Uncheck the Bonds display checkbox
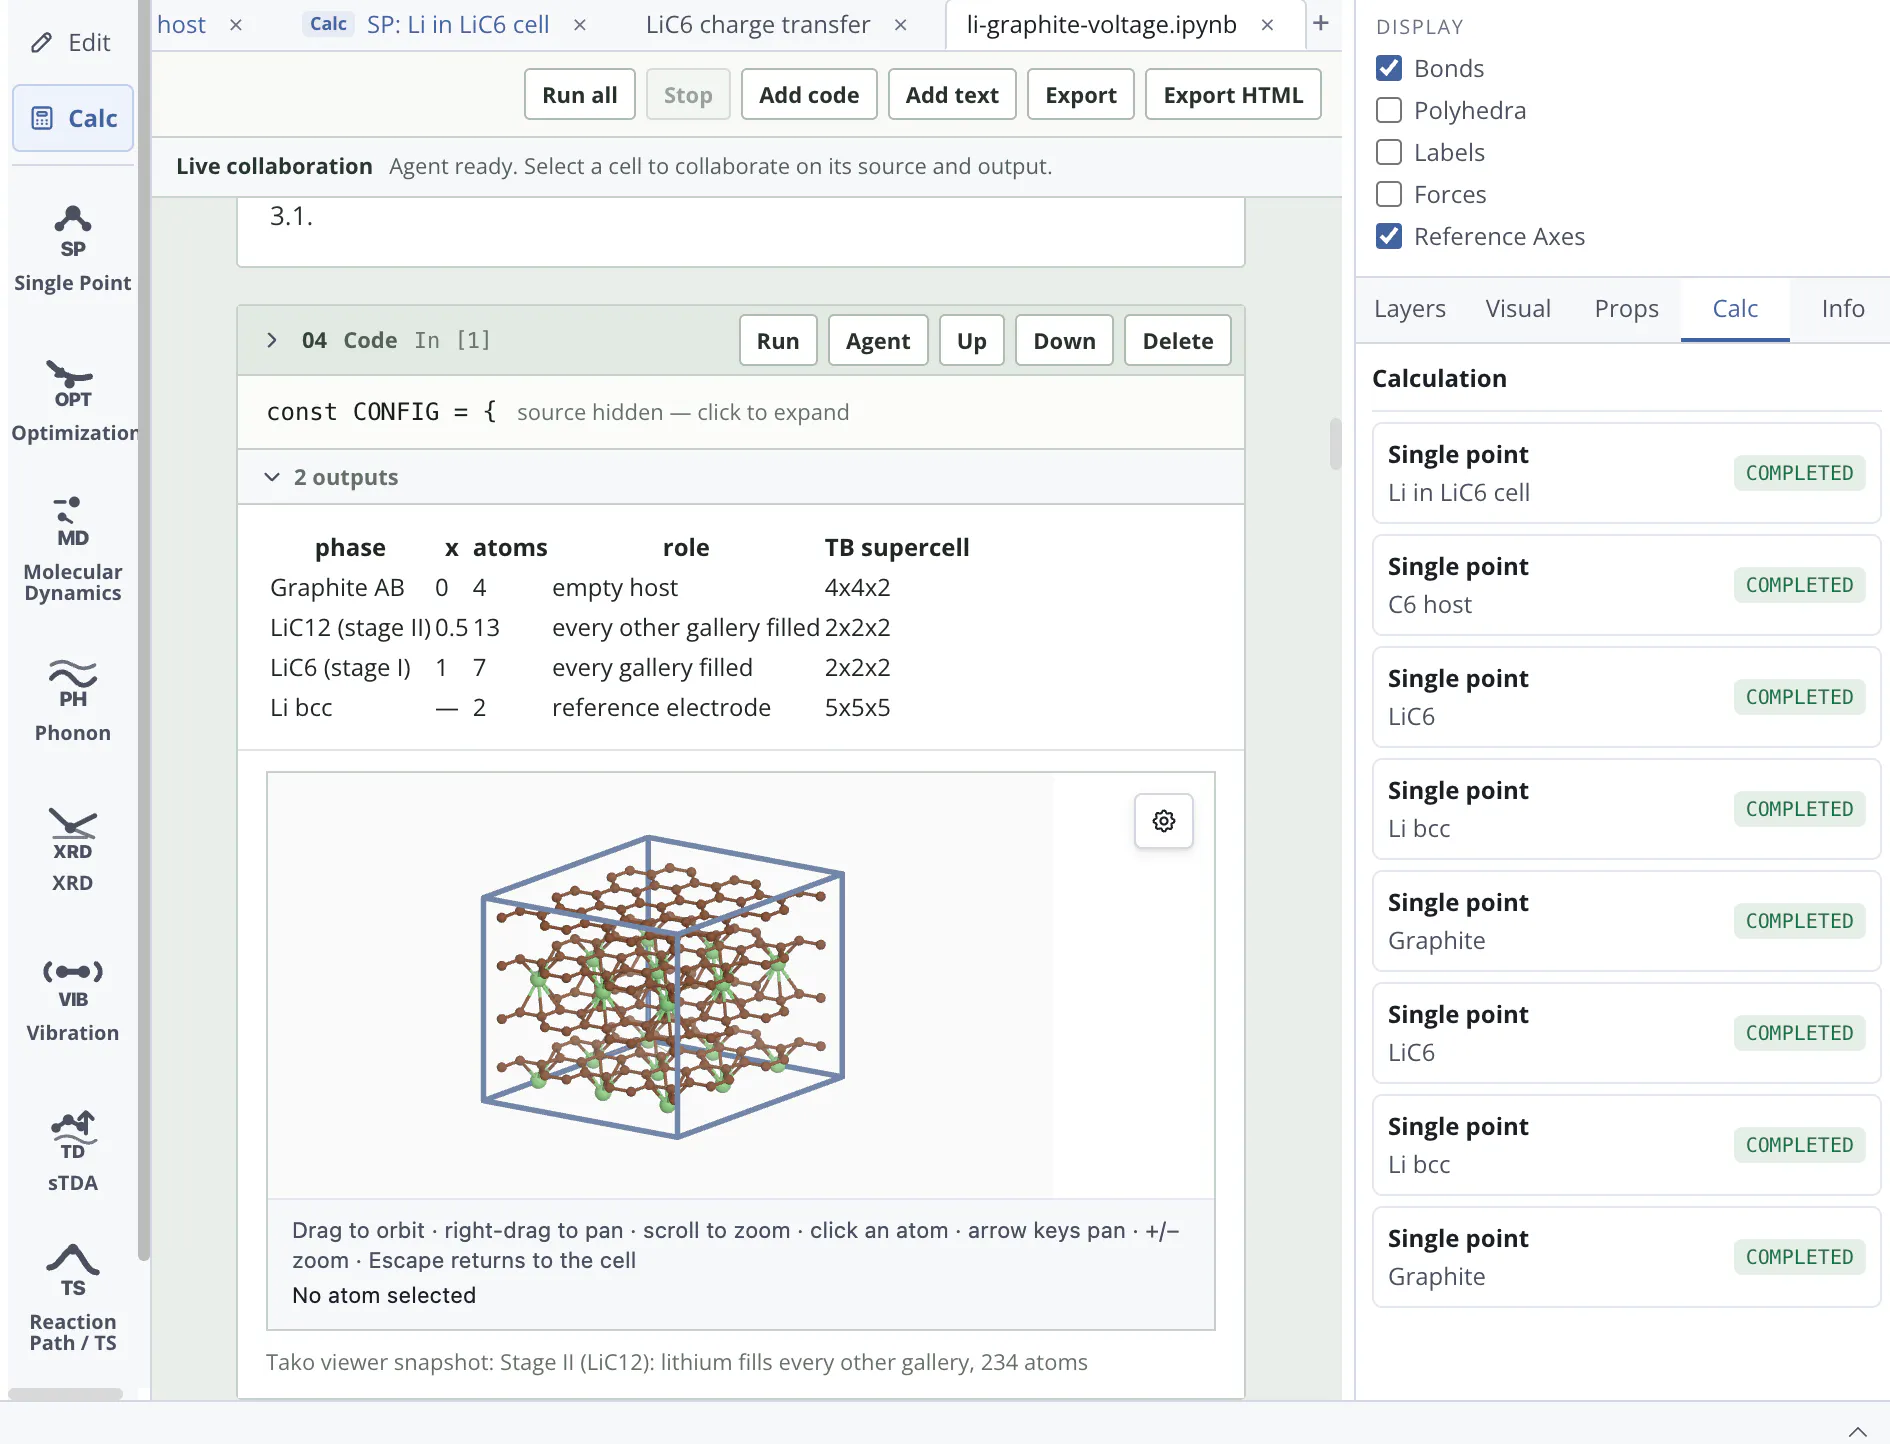 coord(1389,68)
